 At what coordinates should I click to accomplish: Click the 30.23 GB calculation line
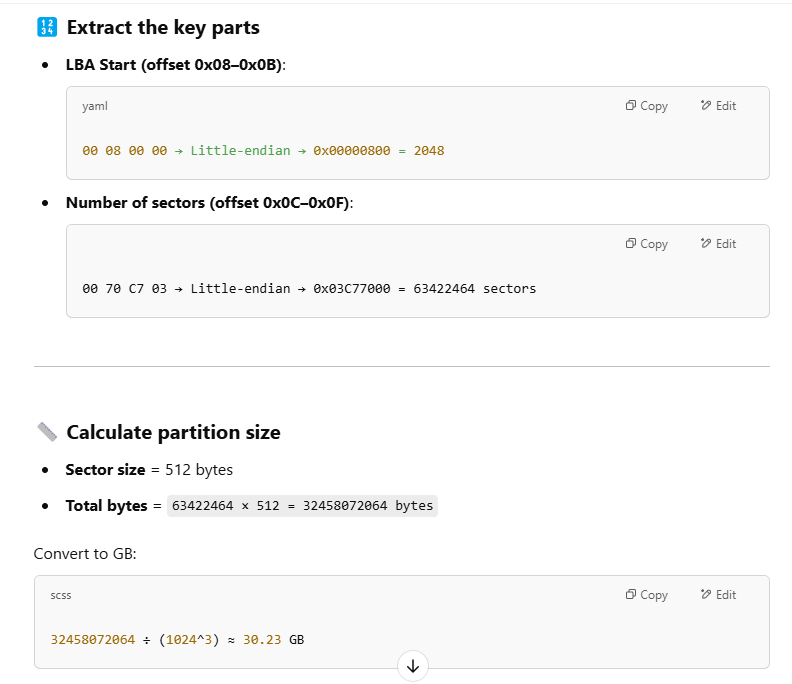(x=177, y=638)
